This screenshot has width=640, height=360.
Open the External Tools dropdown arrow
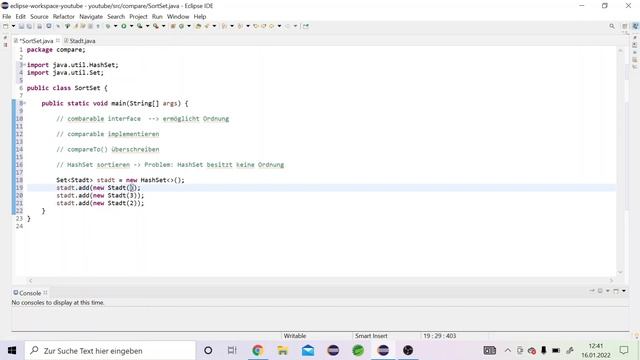(163, 26)
